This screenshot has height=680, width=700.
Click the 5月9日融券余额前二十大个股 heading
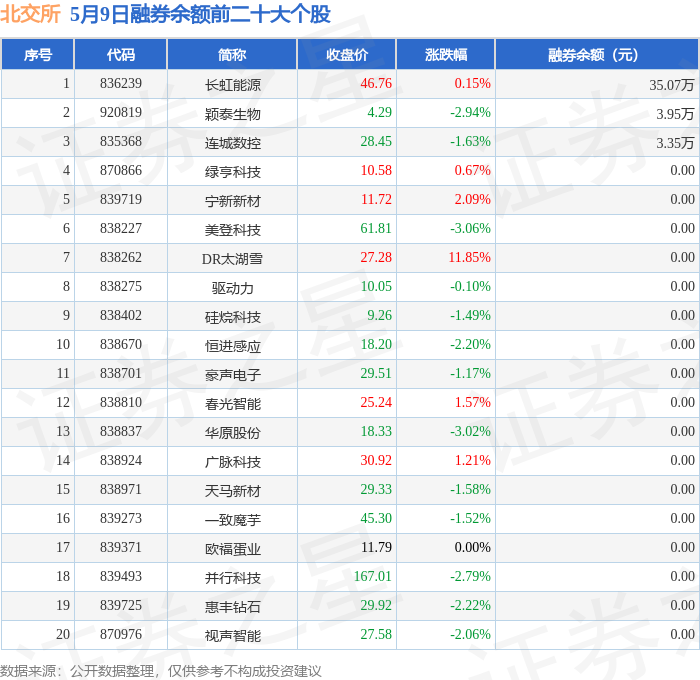pos(200,14)
